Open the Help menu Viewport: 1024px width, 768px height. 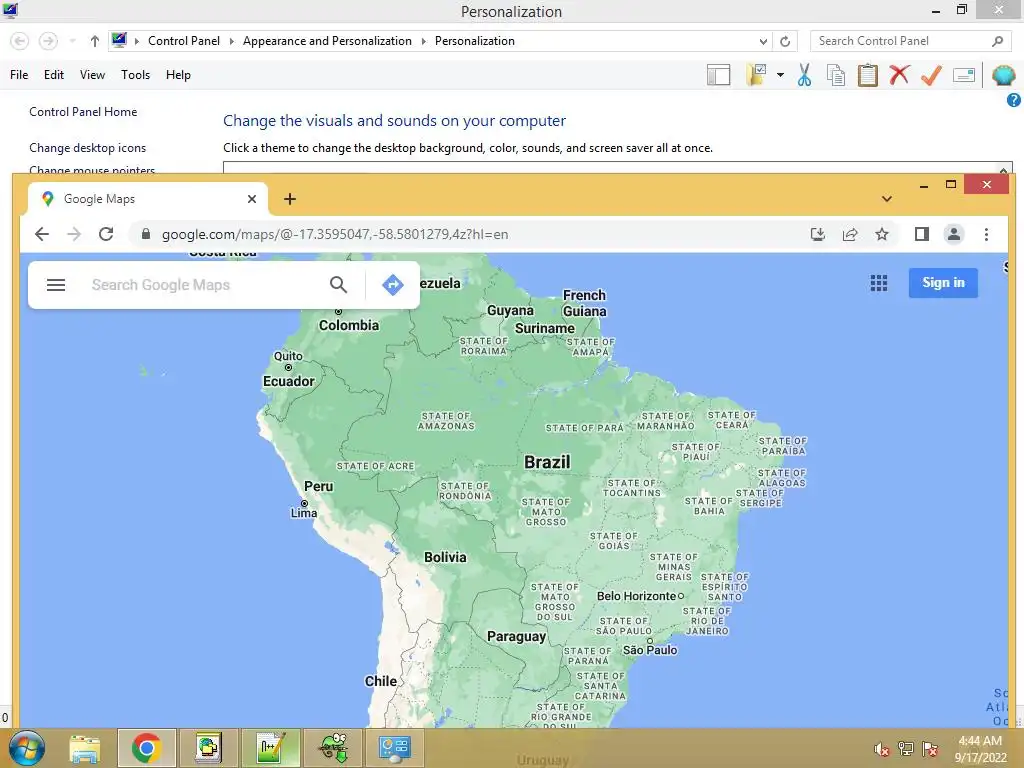(178, 75)
